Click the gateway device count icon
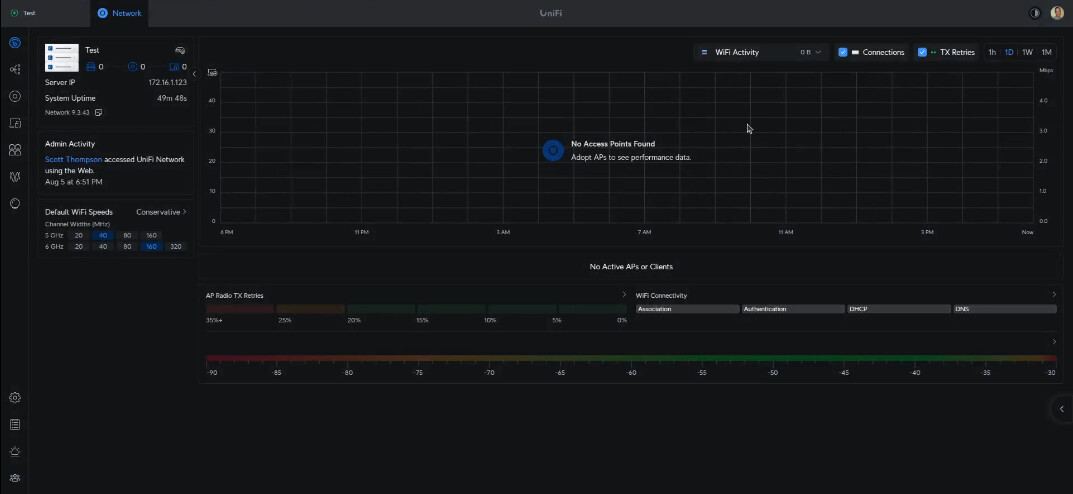The width and height of the screenshot is (1073, 494). tap(91, 66)
